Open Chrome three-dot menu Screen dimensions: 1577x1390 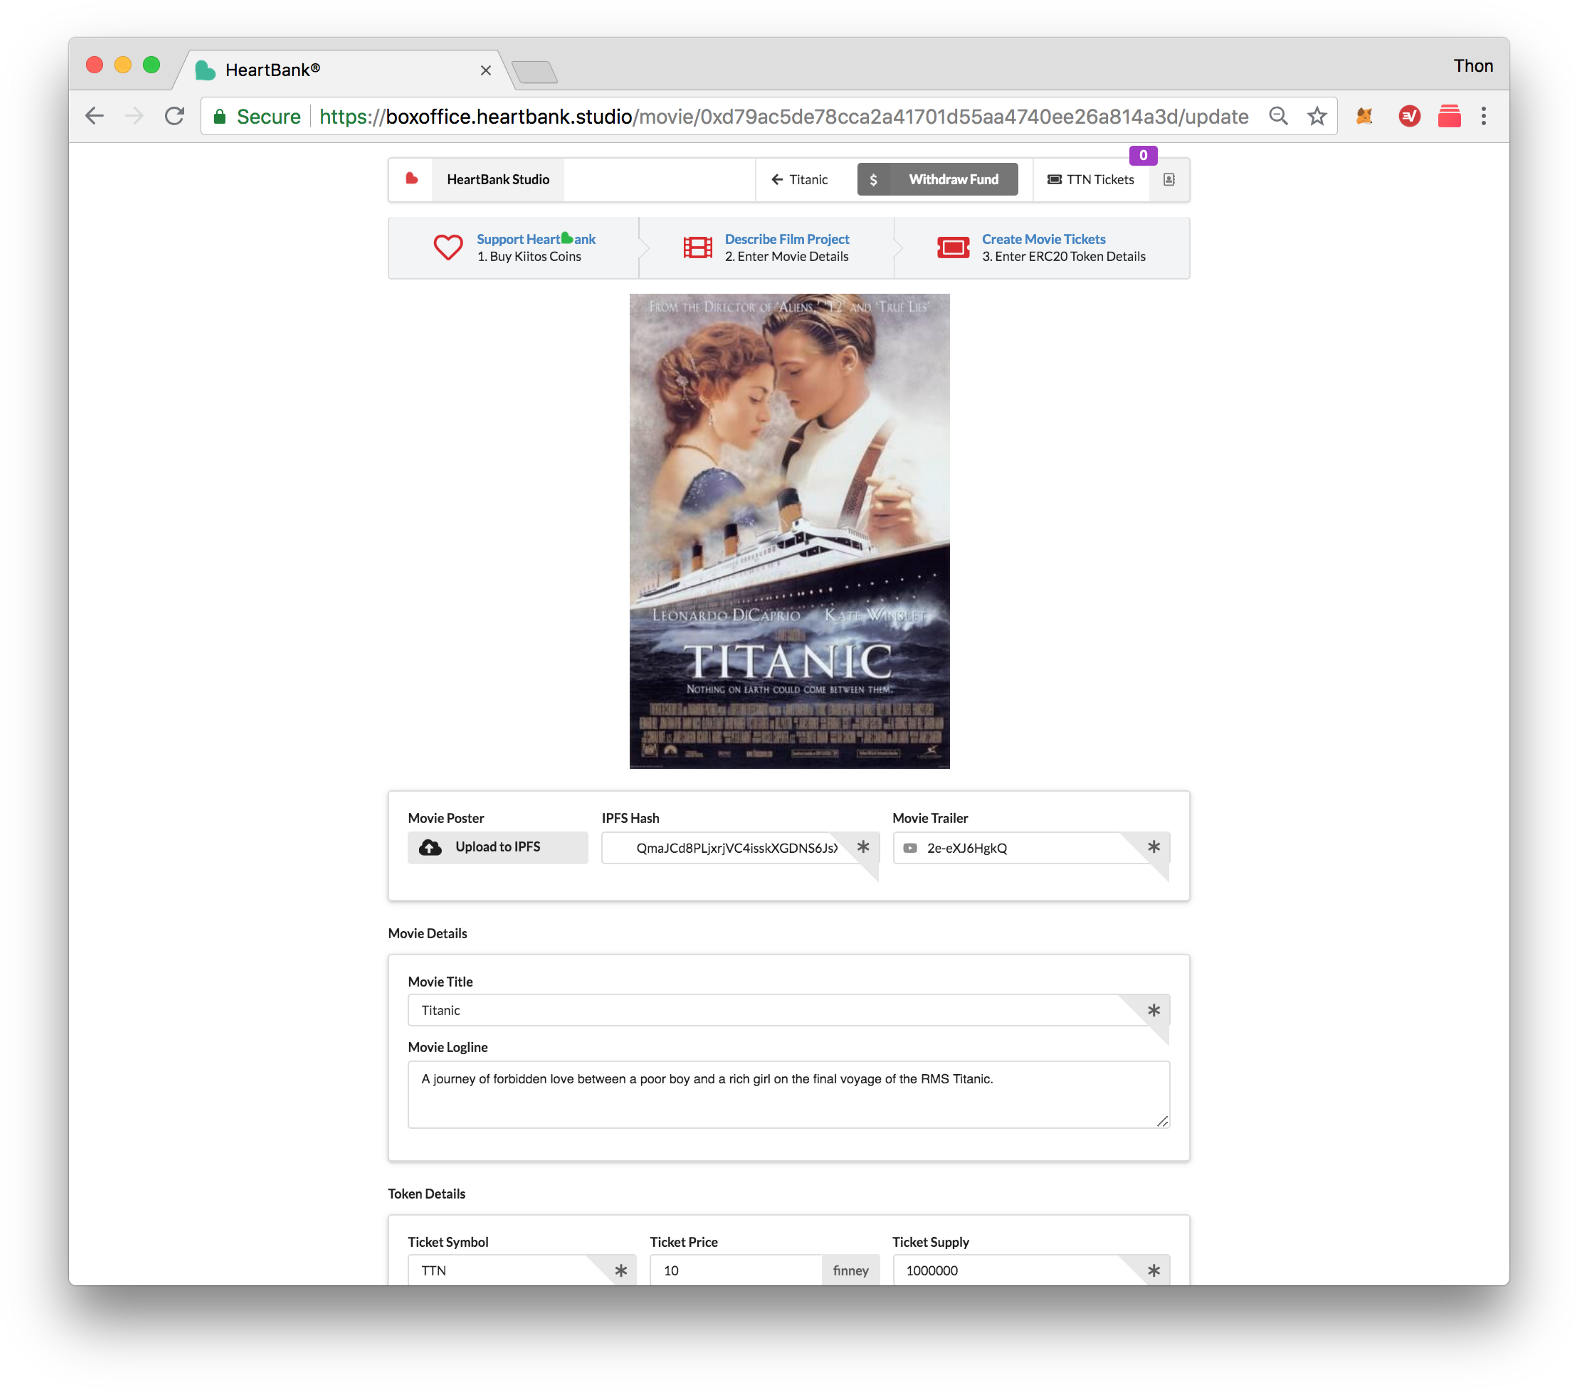tap(1484, 116)
